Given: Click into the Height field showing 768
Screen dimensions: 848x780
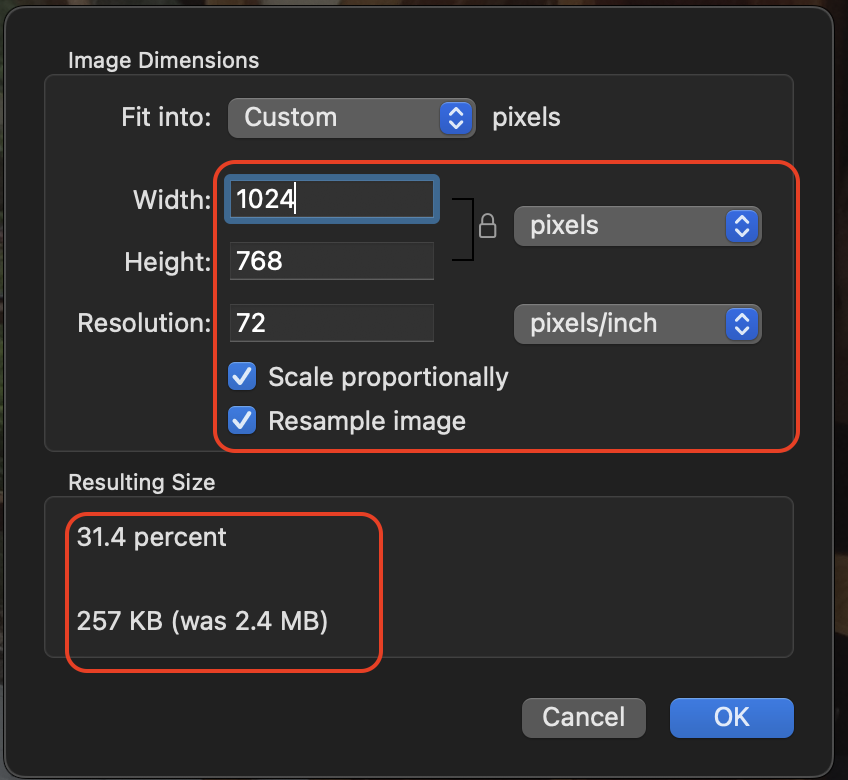Looking at the screenshot, I should point(332,261).
